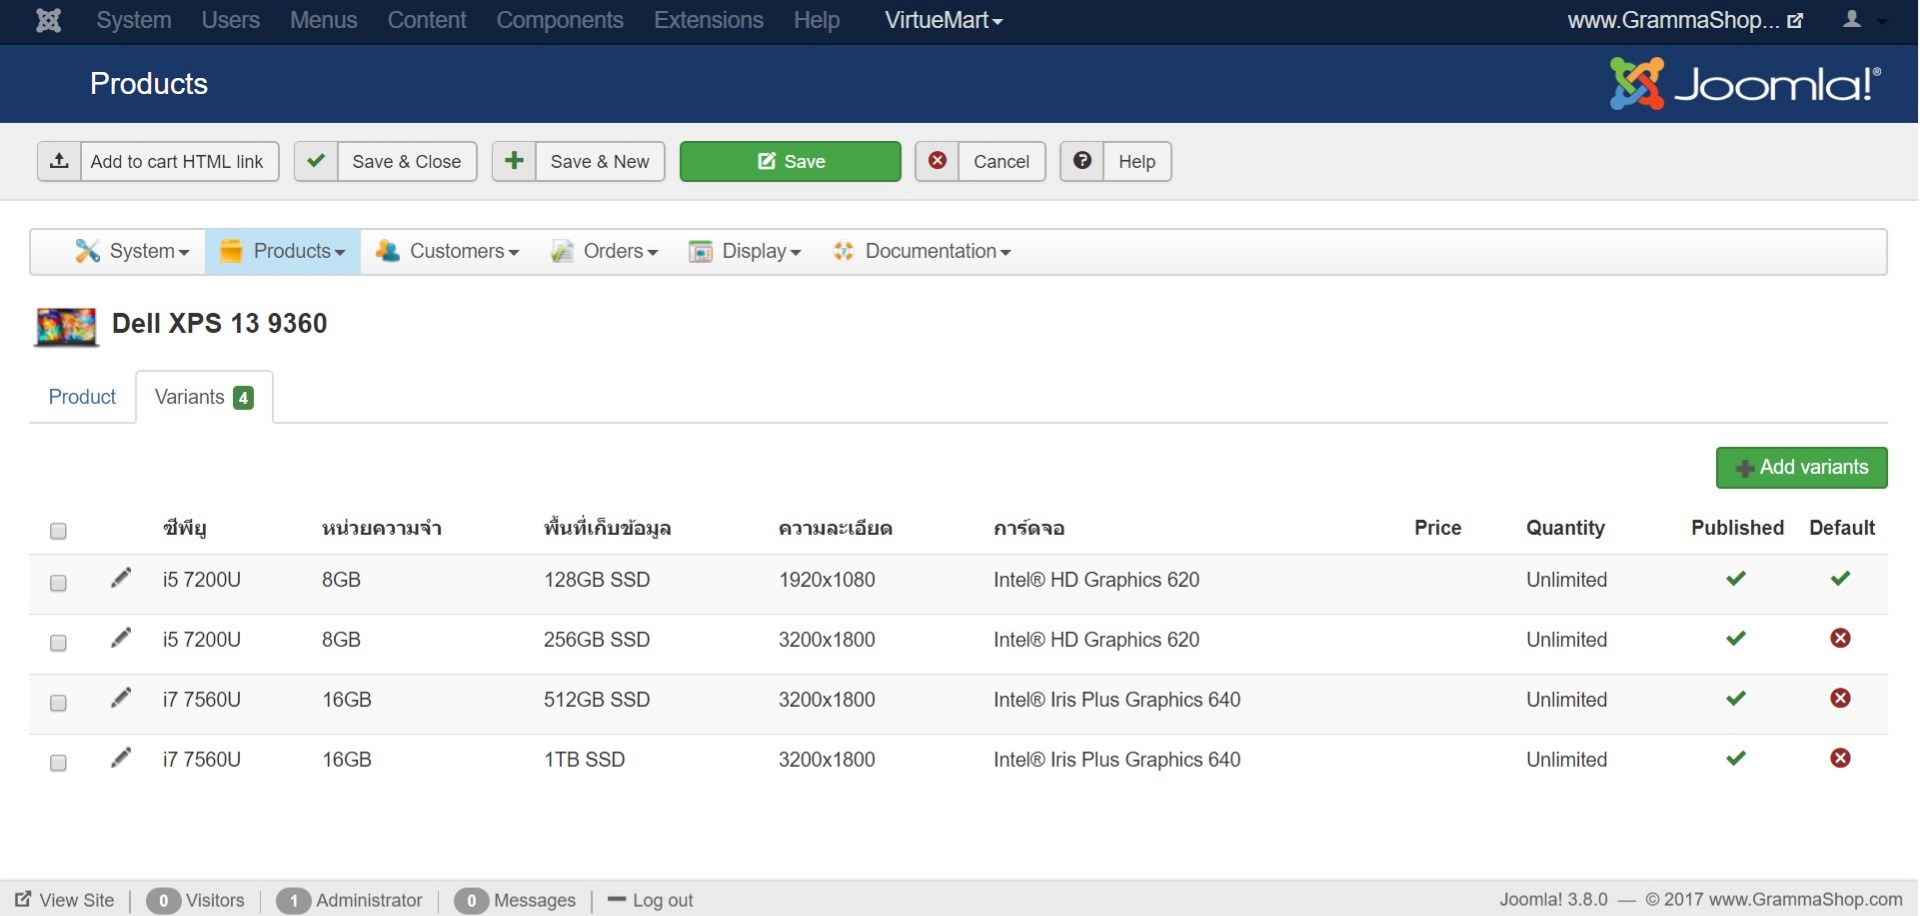This screenshot has height=916, width=1920.
Task: Click View Site link in footer
Action: pyautogui.click(x=65, y=900)
